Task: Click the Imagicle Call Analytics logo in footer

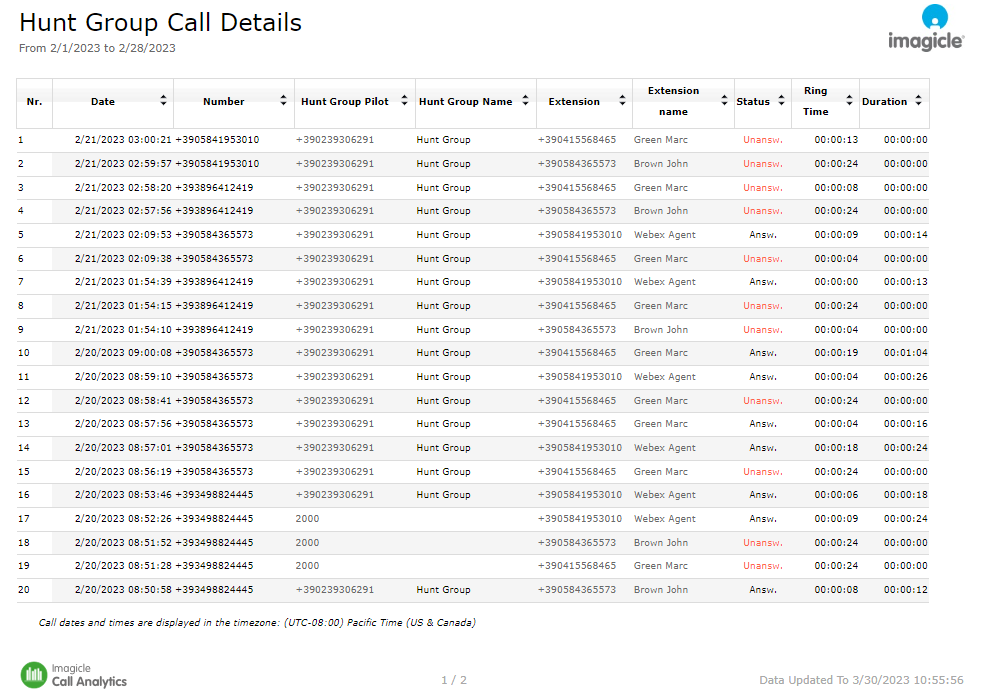Action: 74,675
